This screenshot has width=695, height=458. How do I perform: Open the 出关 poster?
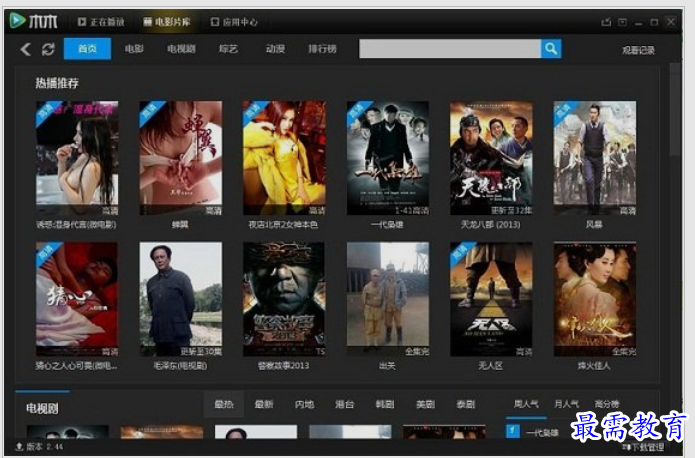tap(388, 299)
